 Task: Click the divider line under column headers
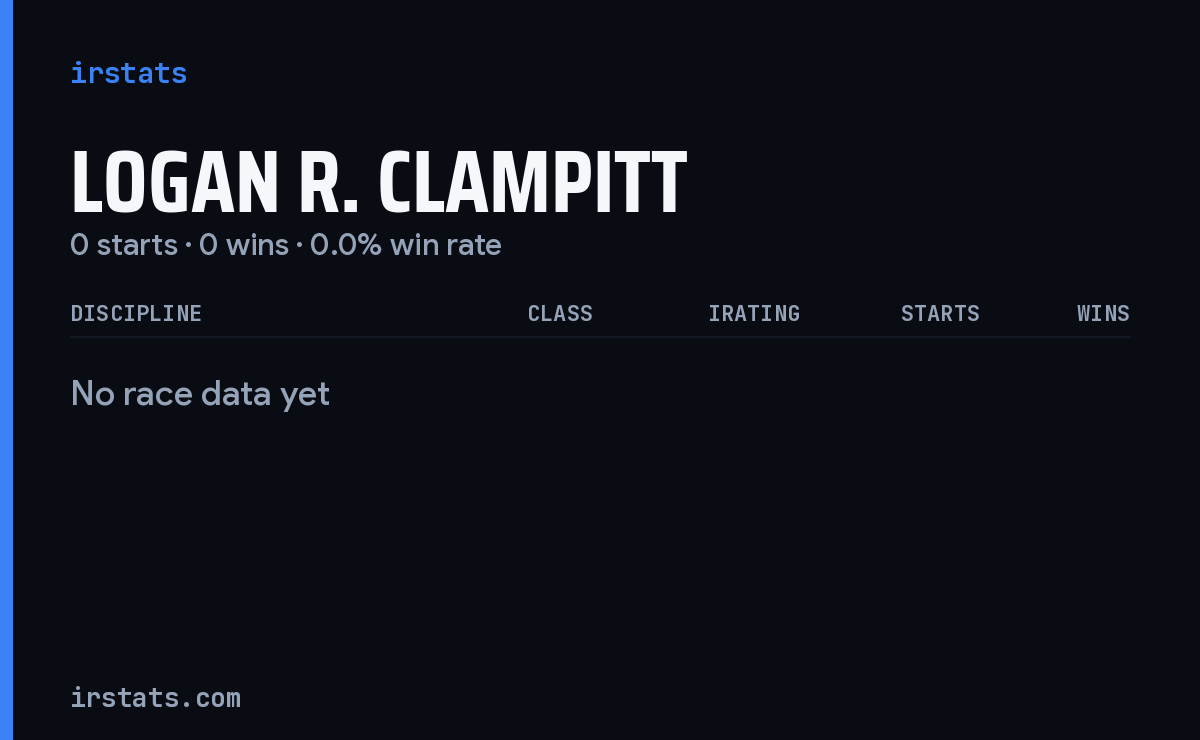[x=600, y=337]
